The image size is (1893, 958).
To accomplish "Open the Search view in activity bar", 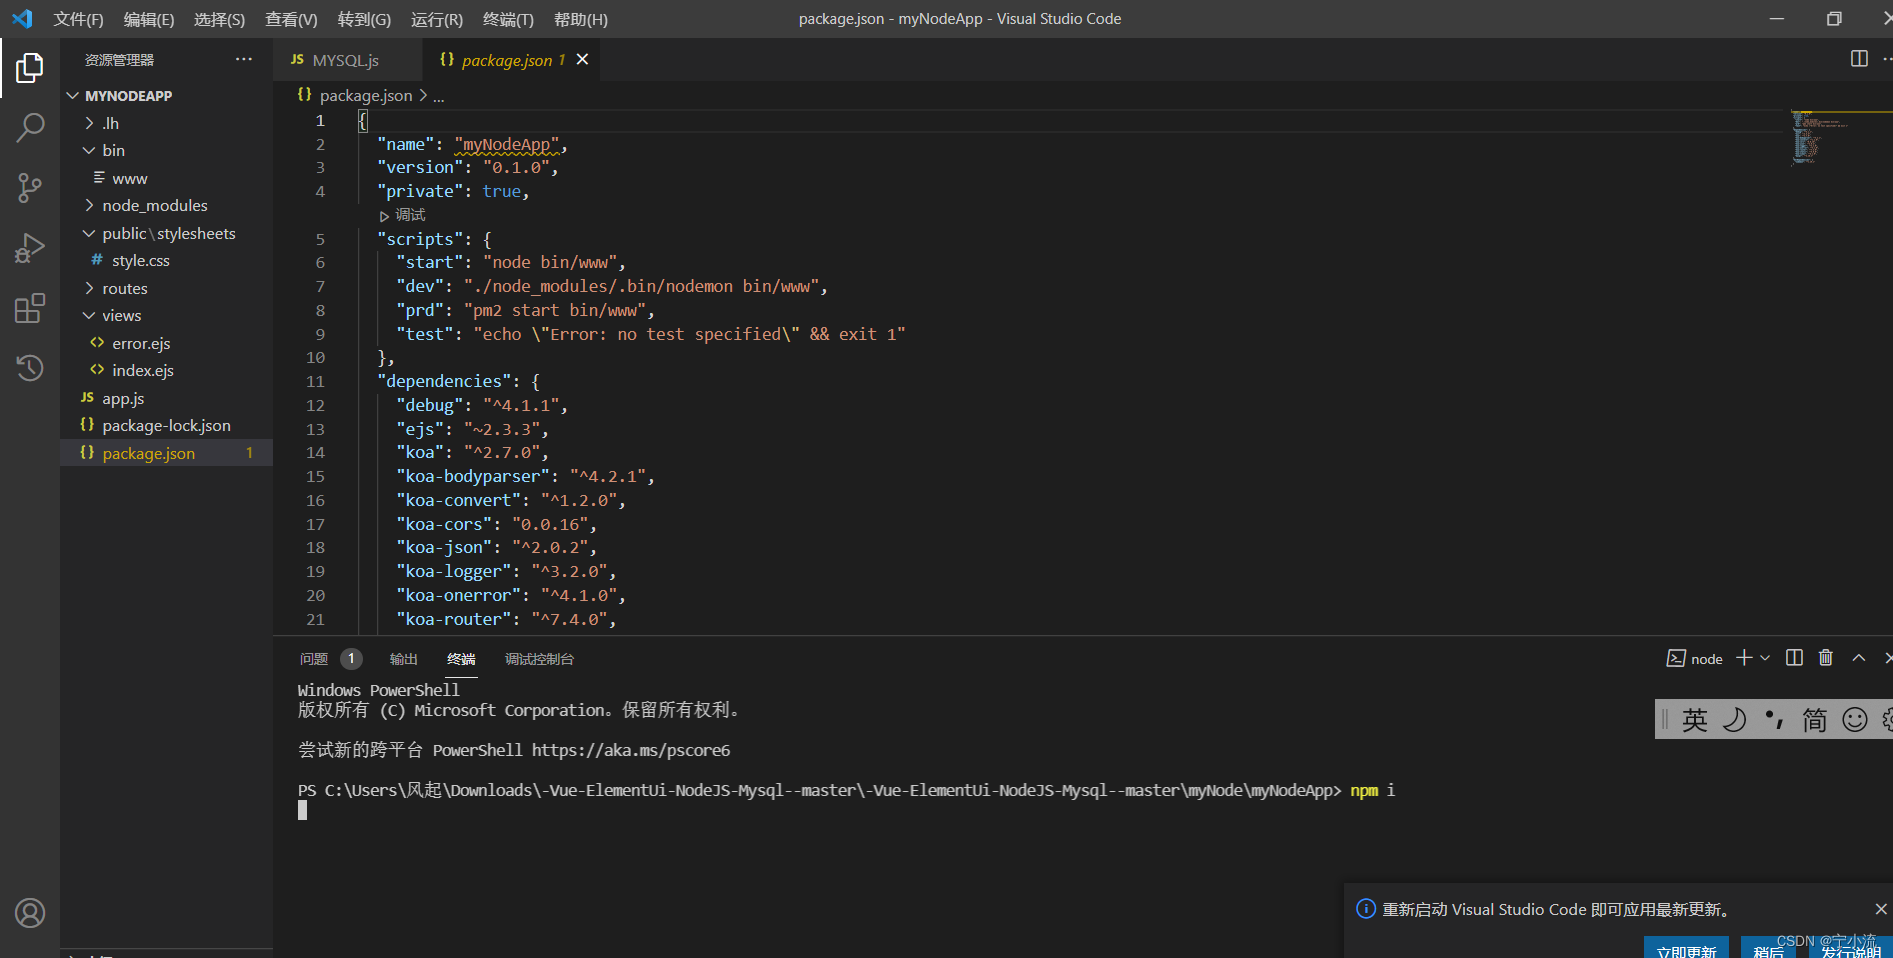I will 30,127.
